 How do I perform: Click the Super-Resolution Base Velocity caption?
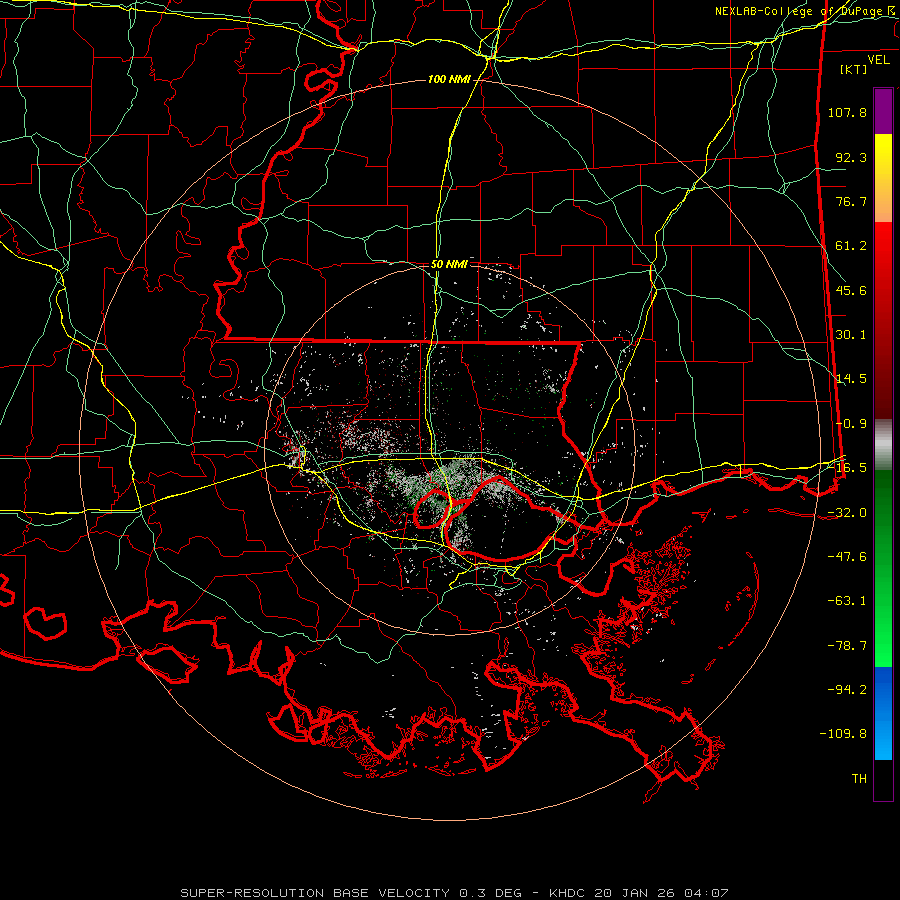(x=454, y=893)
